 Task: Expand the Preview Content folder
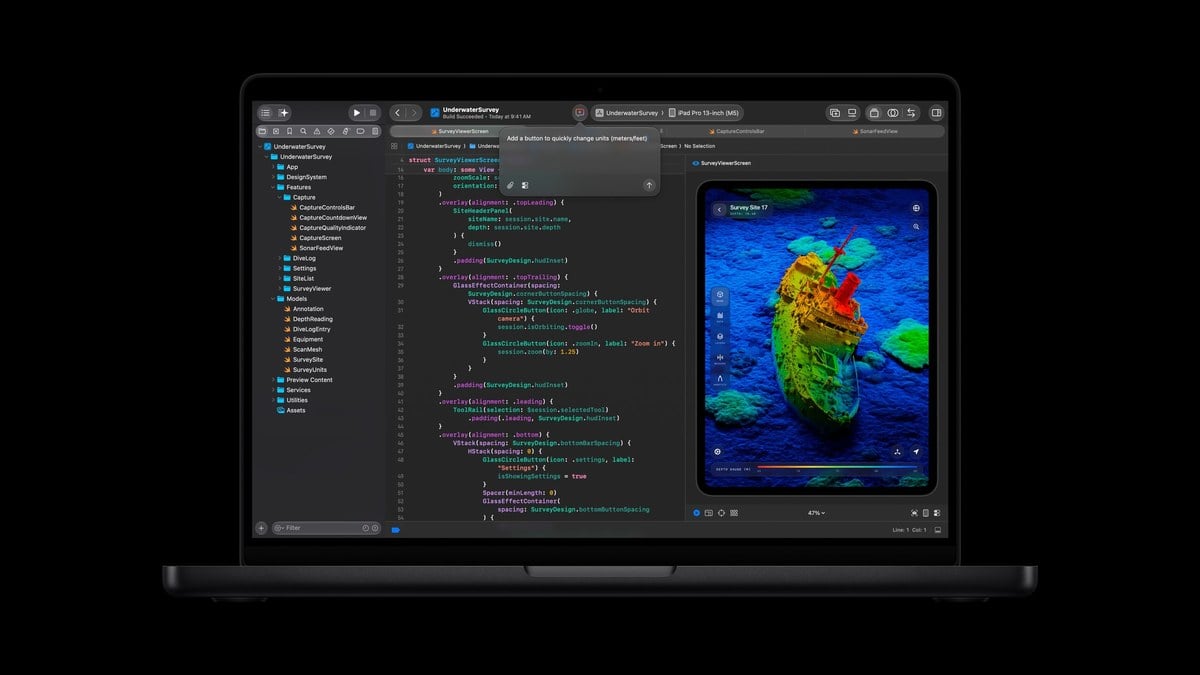click(274, 380)
